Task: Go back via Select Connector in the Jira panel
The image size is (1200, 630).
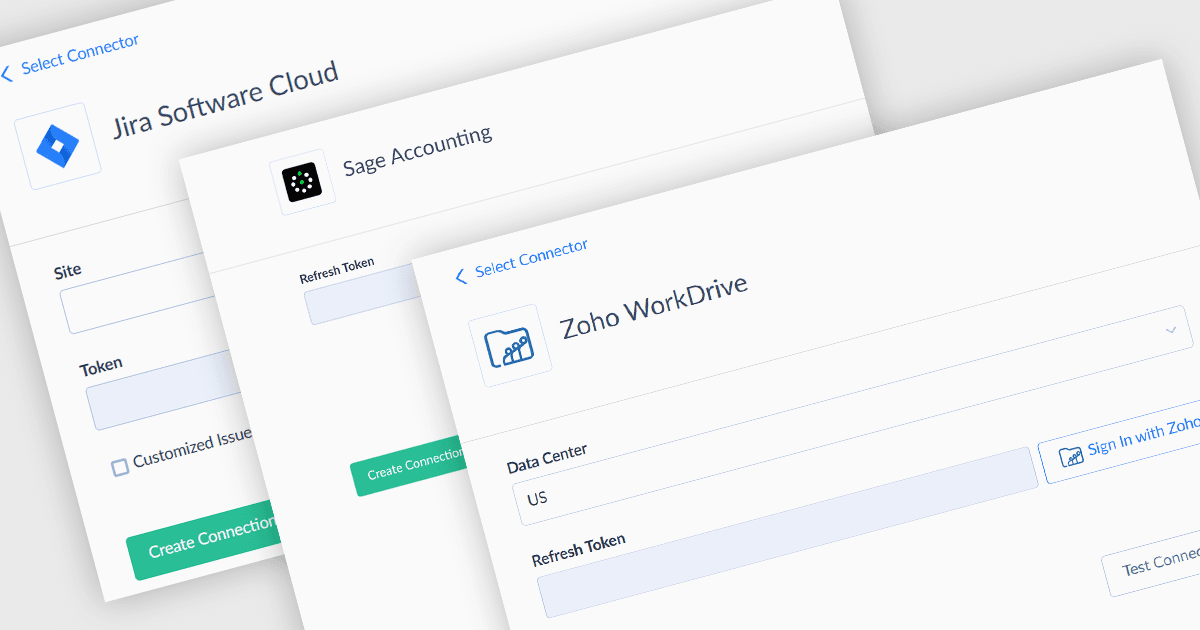Action: [79, 54]
